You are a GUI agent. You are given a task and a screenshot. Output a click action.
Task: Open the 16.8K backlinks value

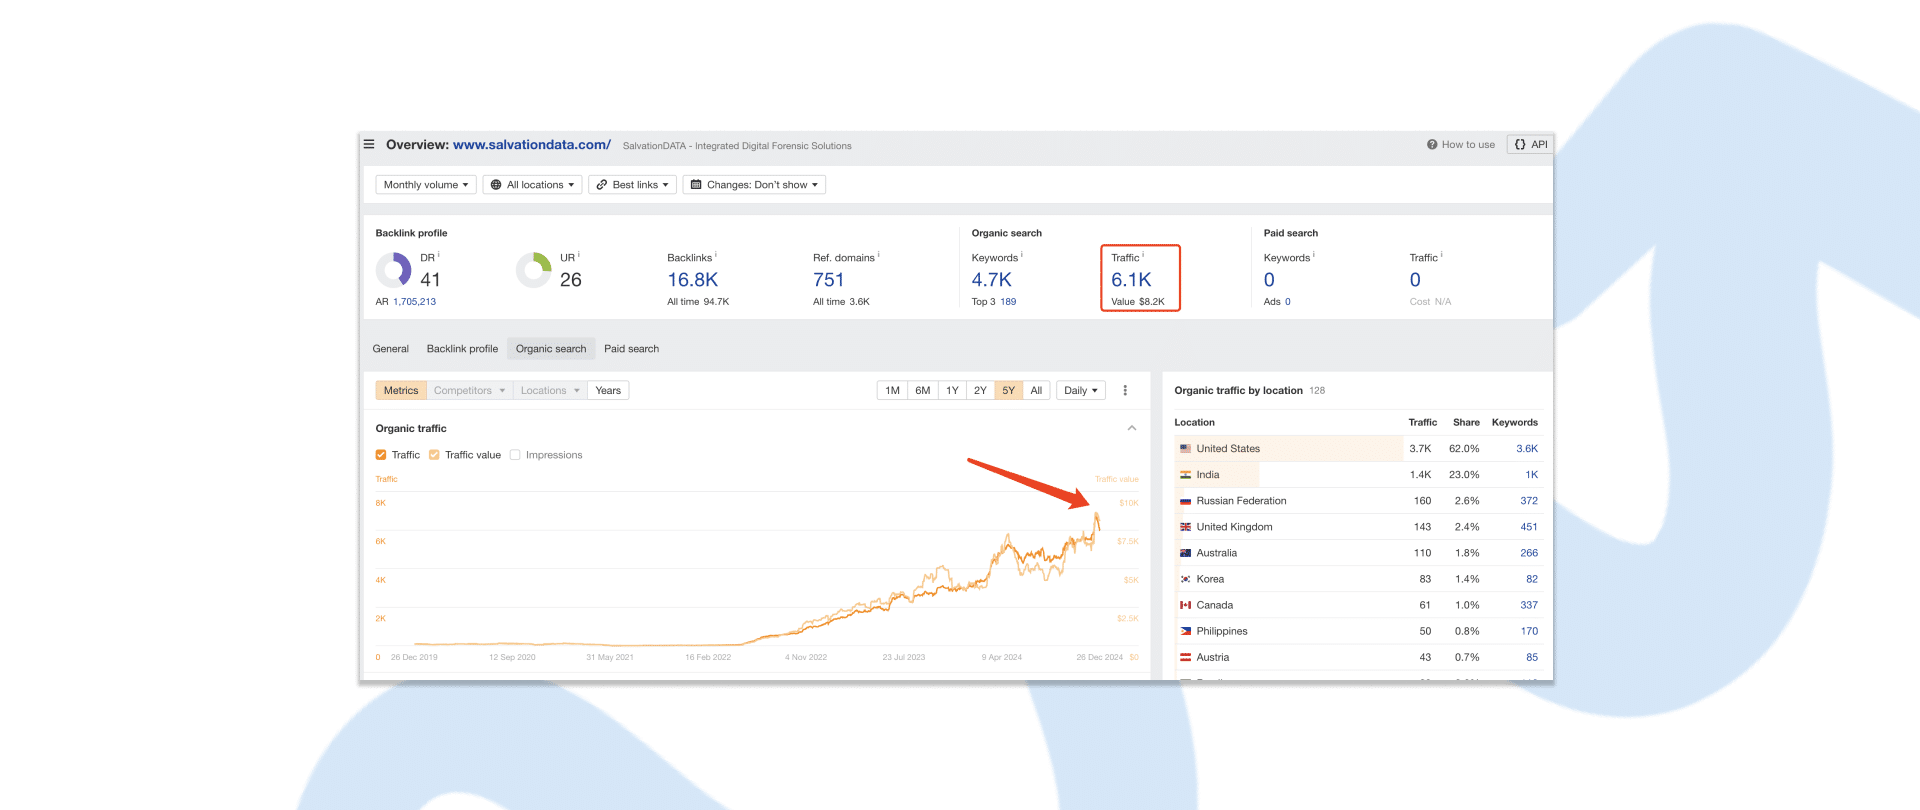(x=693, y=280)
